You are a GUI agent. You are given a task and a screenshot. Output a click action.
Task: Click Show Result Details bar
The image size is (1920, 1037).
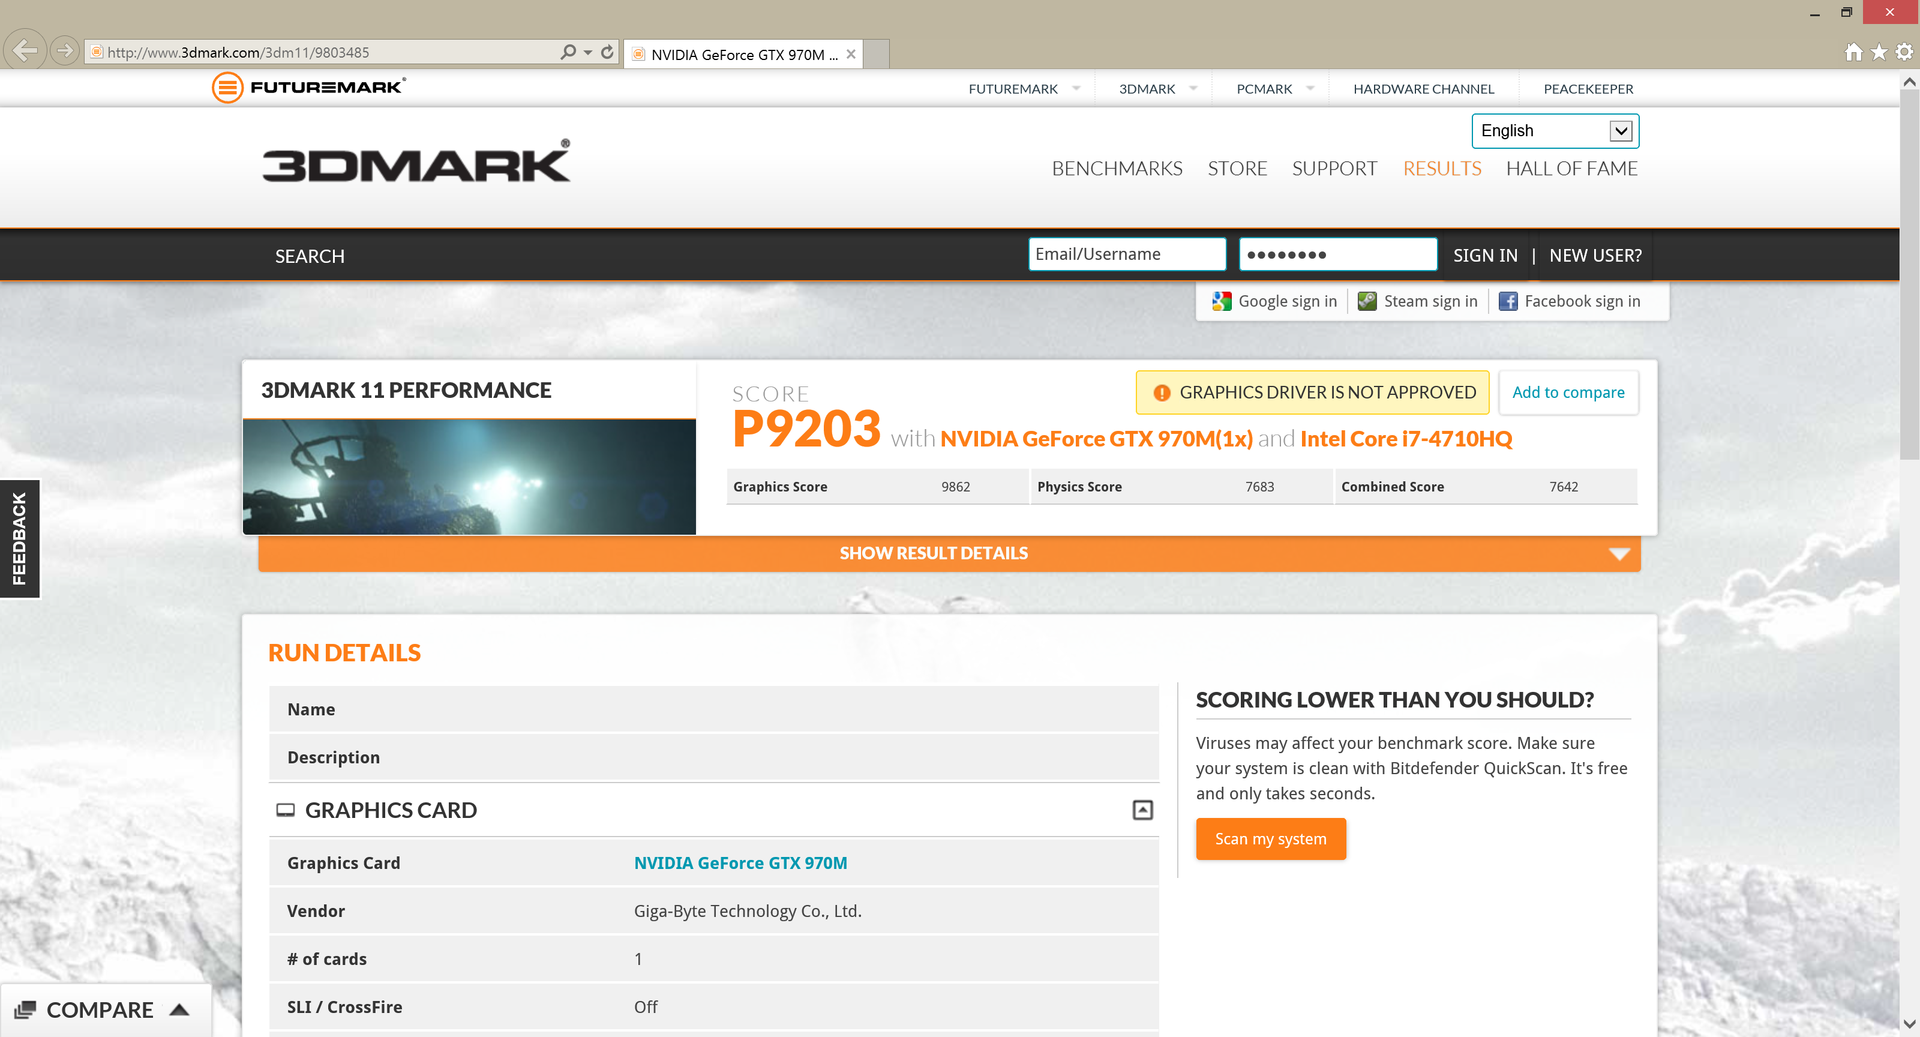(x=949, y=554)
